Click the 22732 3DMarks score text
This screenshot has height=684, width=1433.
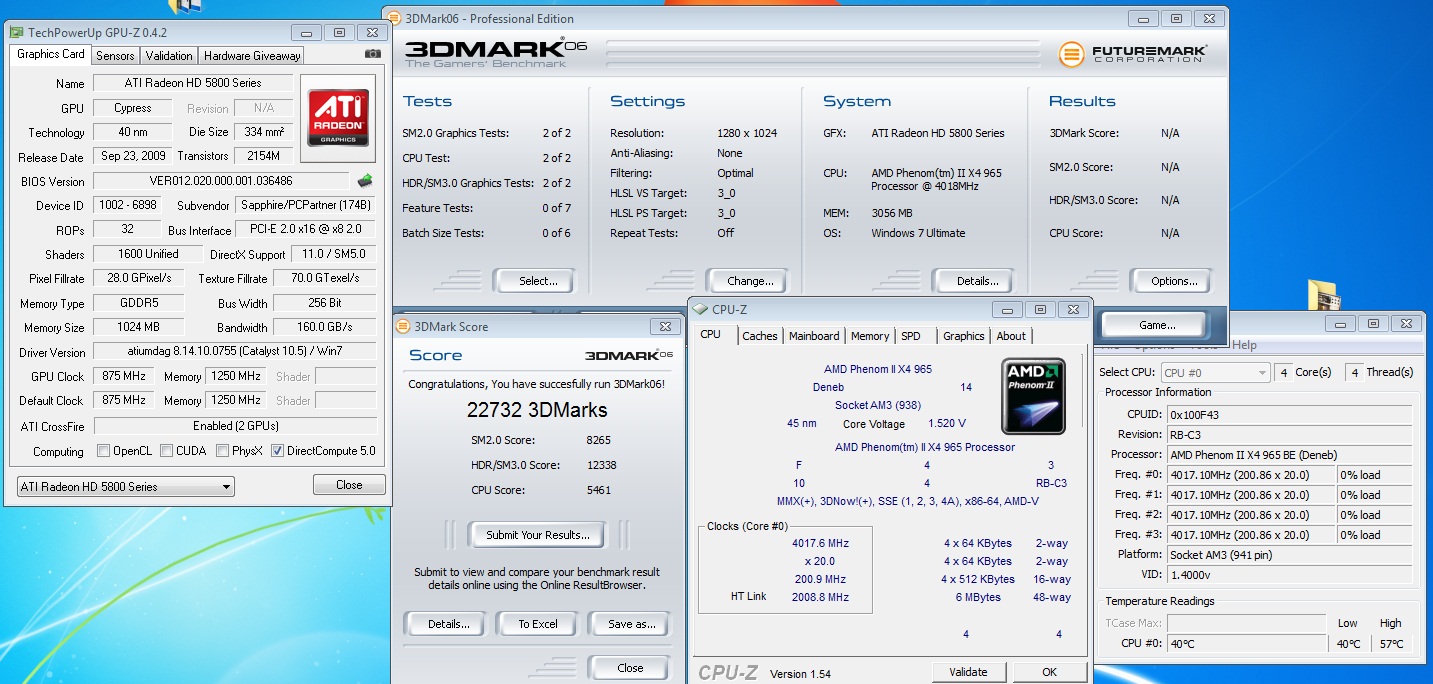(x=537, y=410)
